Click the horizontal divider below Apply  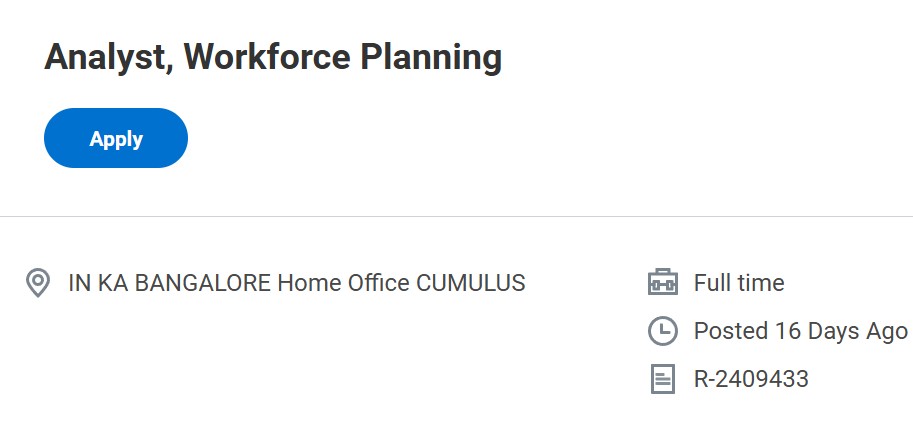tap(456, 216)
